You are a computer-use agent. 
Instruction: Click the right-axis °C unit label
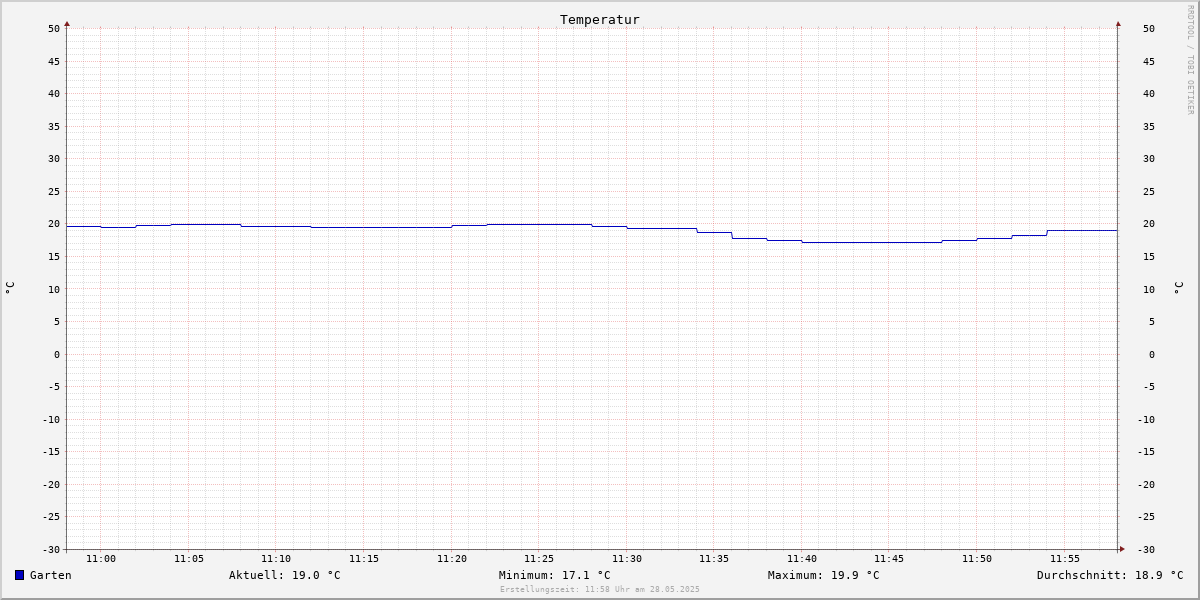click(1178, 288)
